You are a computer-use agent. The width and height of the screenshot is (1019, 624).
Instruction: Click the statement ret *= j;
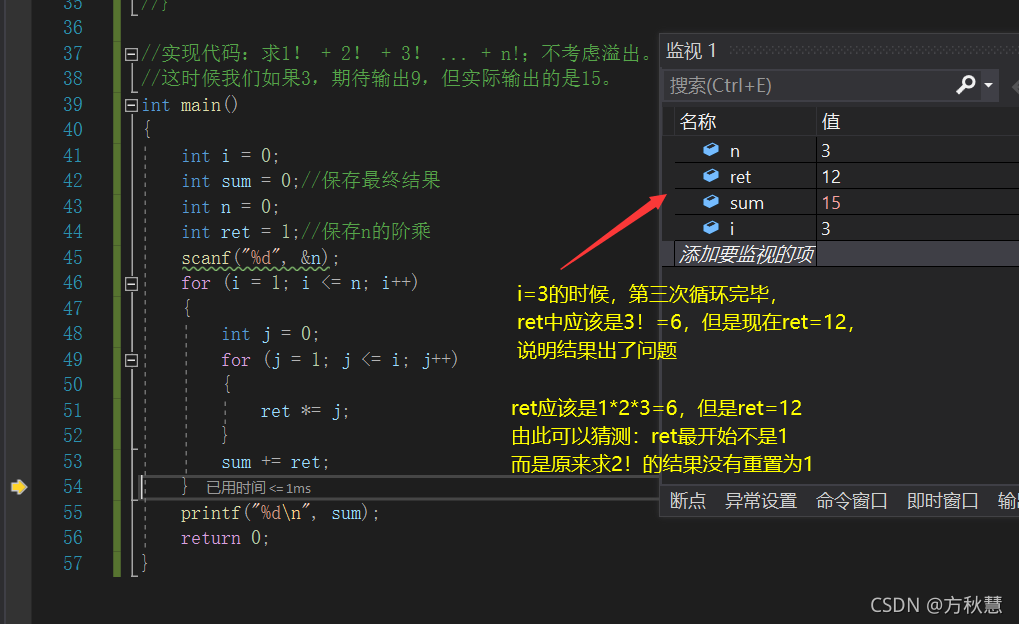point(305,411)
